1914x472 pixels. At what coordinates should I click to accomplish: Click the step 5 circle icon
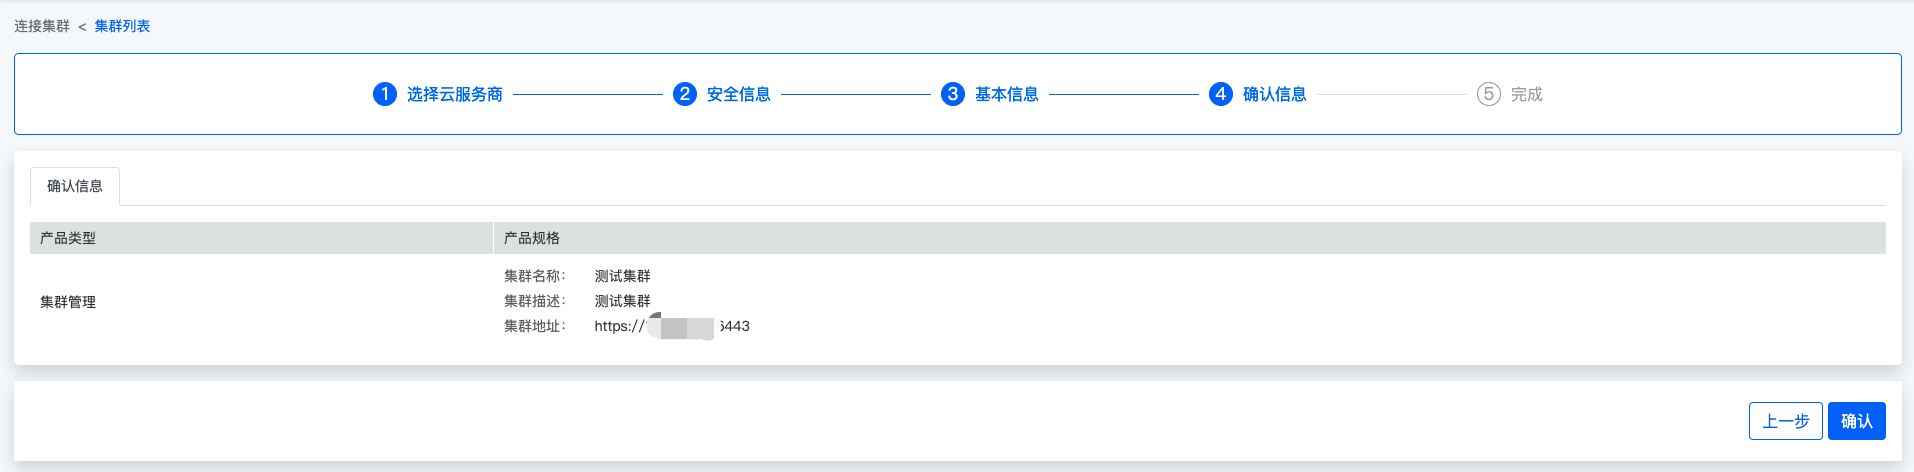click(1489, 94)
